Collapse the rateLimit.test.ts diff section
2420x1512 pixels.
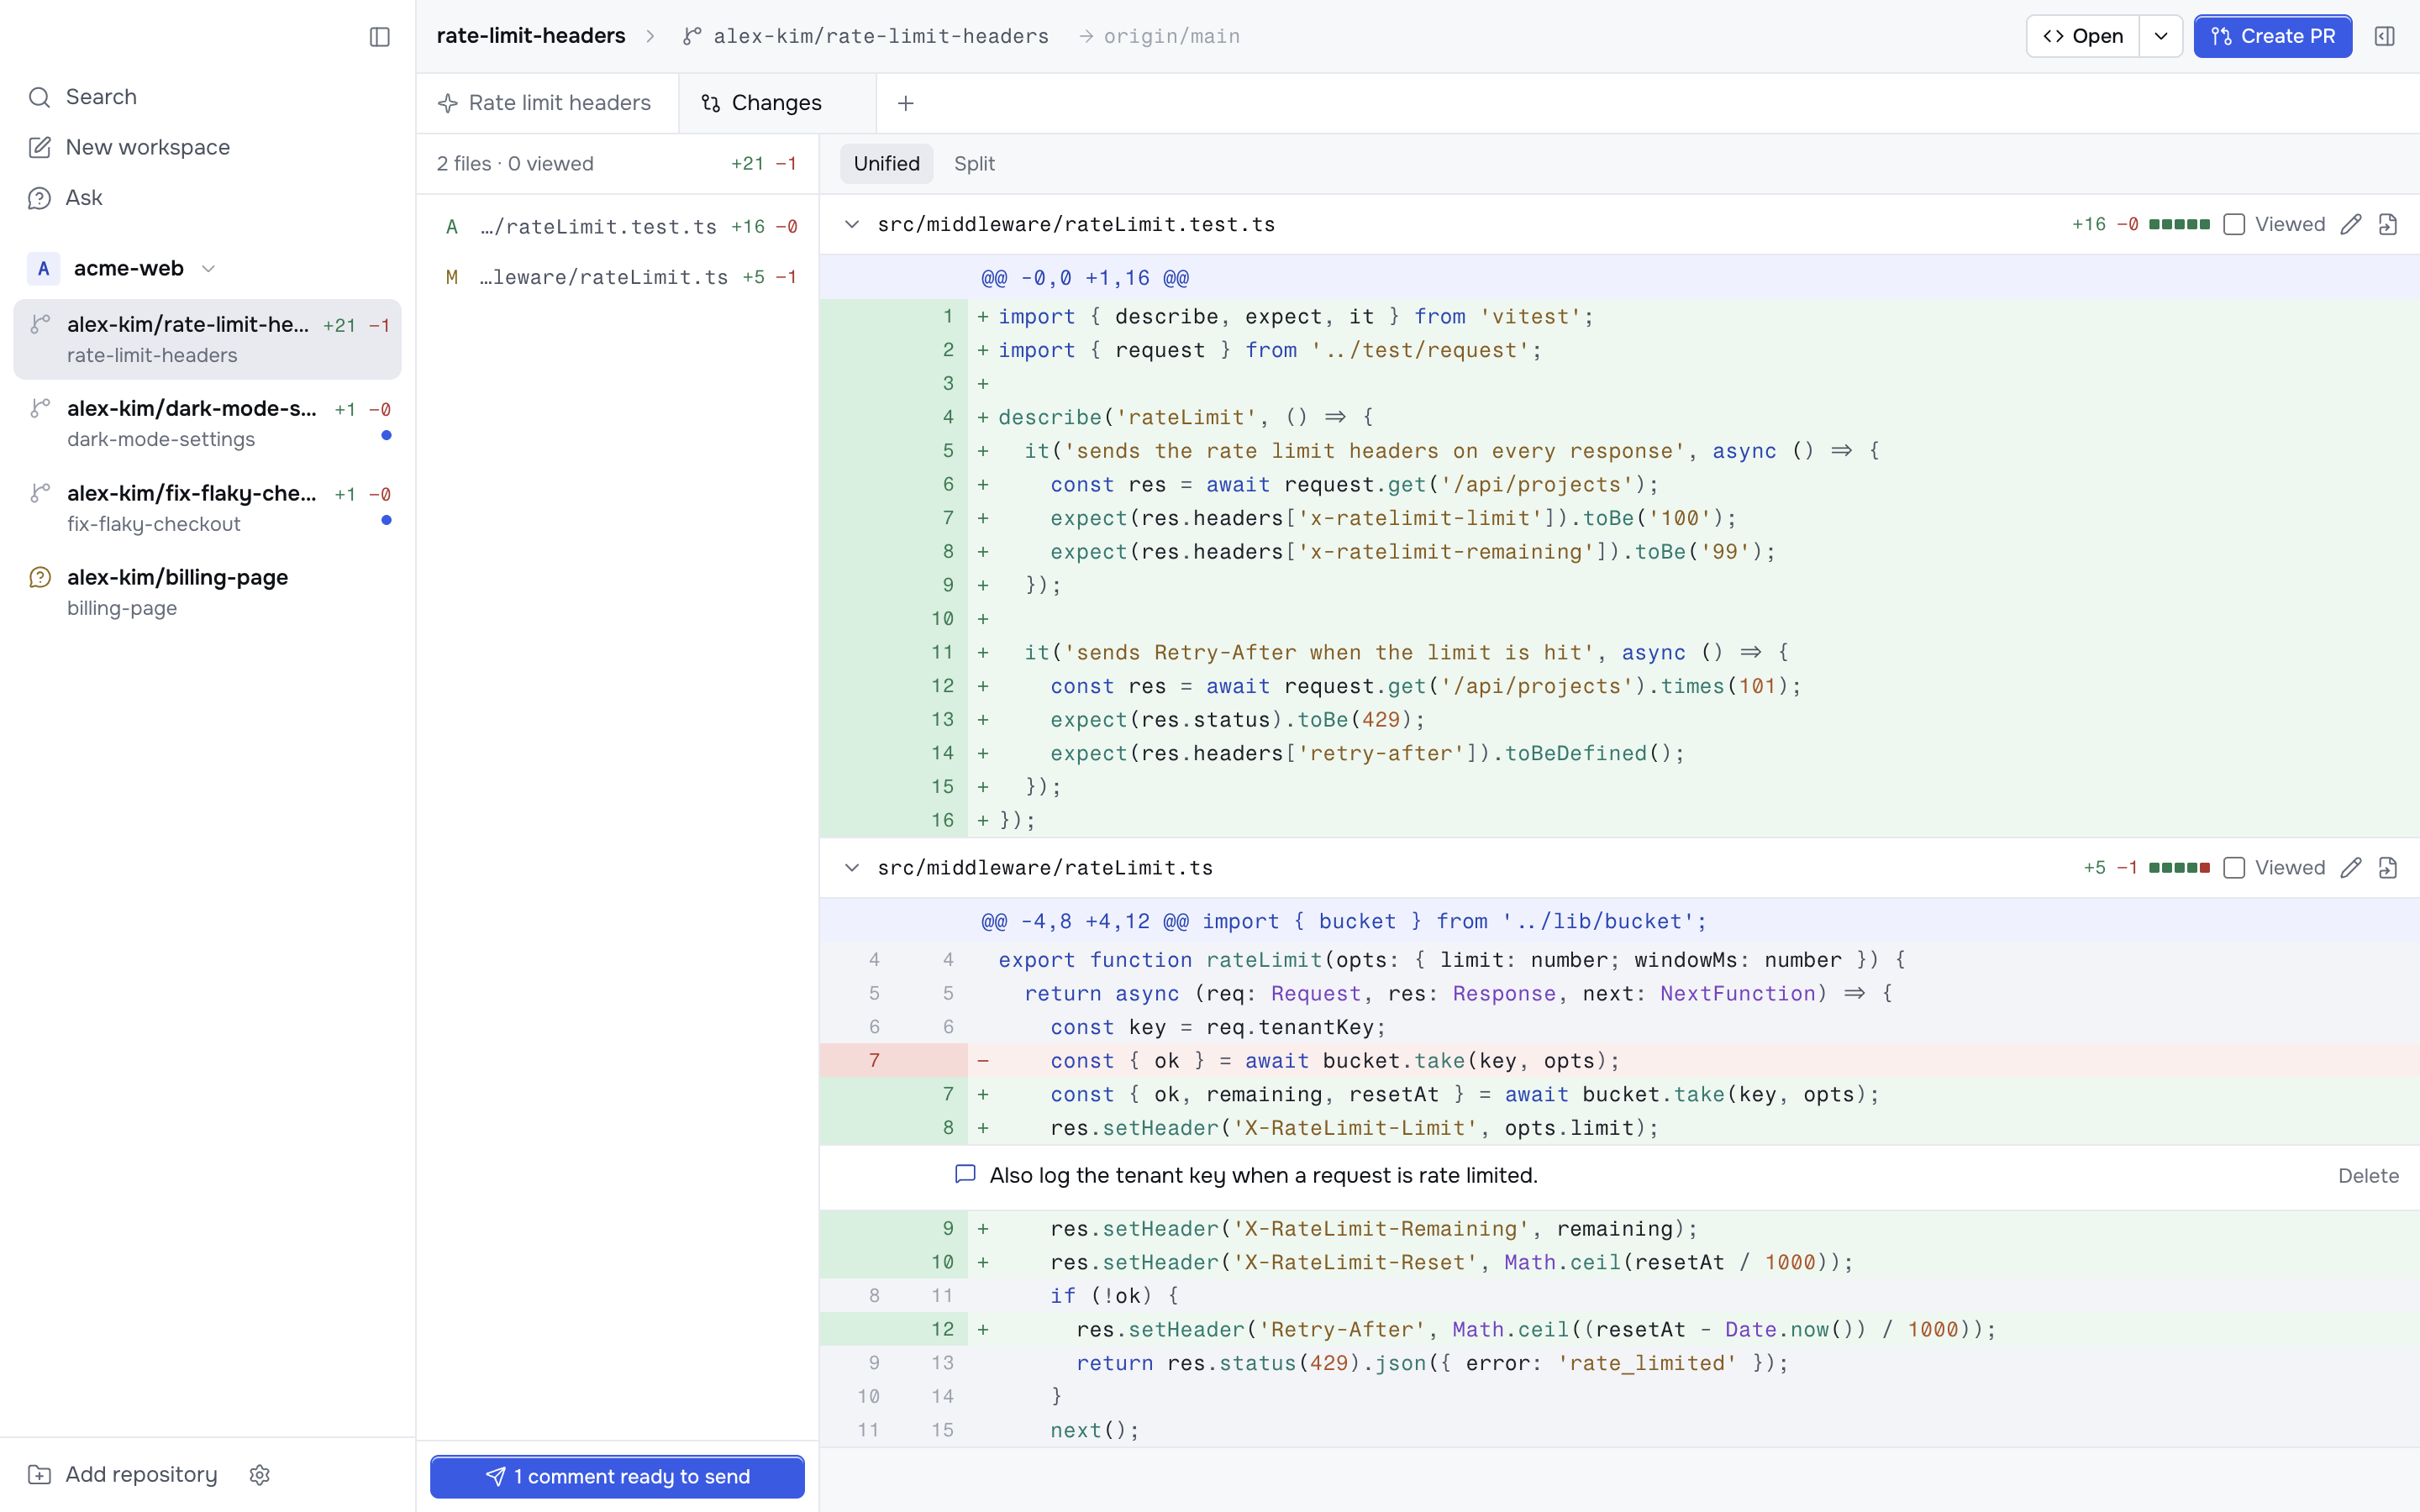(x=852, y=224)
